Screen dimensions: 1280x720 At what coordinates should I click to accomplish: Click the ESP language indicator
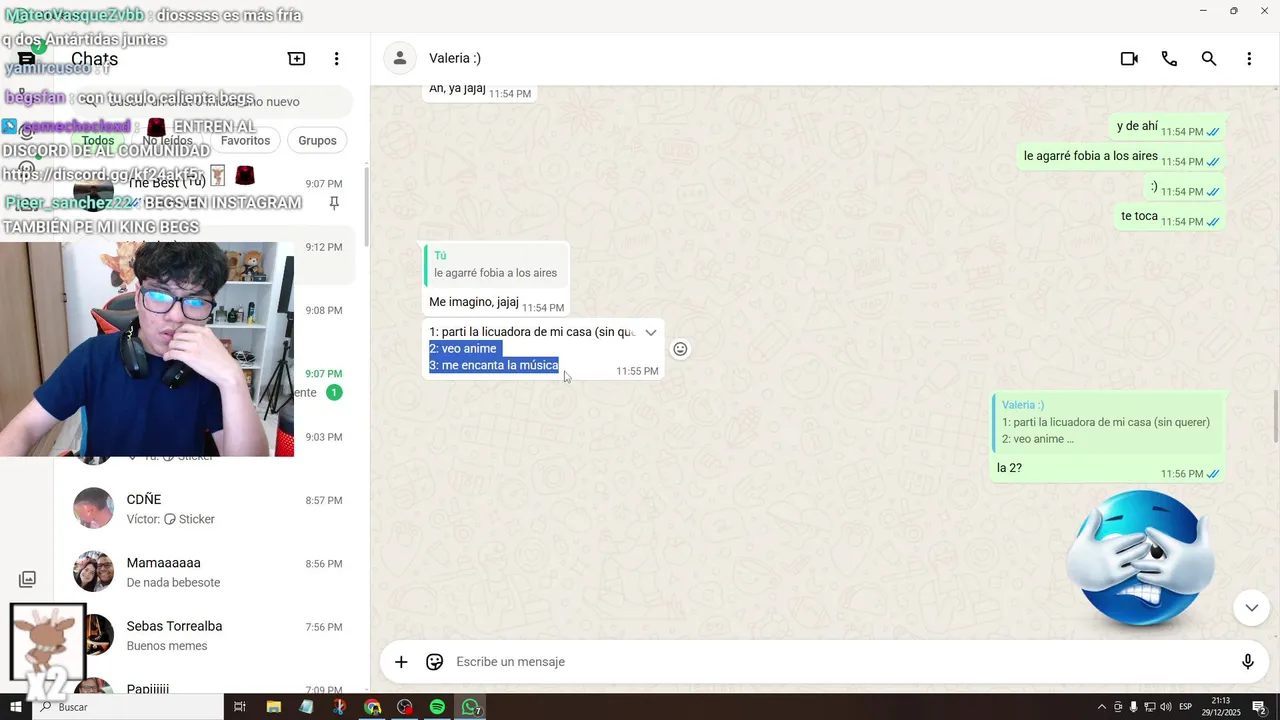pos(1186,707)
